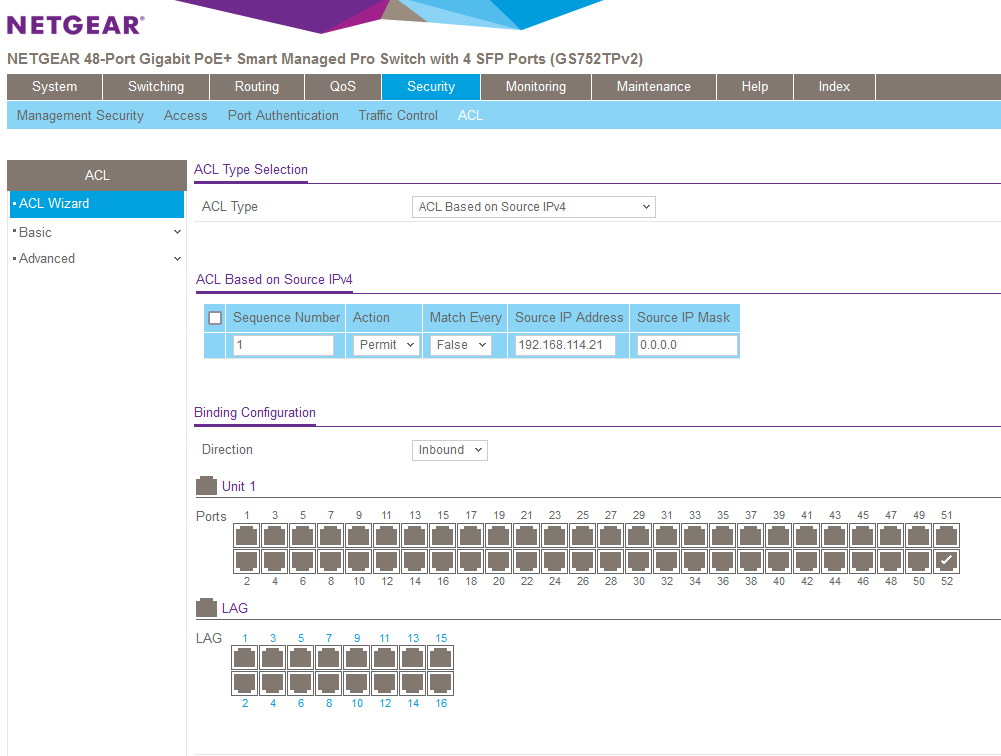Open the Match Every False dropdown

click(461, 345)
